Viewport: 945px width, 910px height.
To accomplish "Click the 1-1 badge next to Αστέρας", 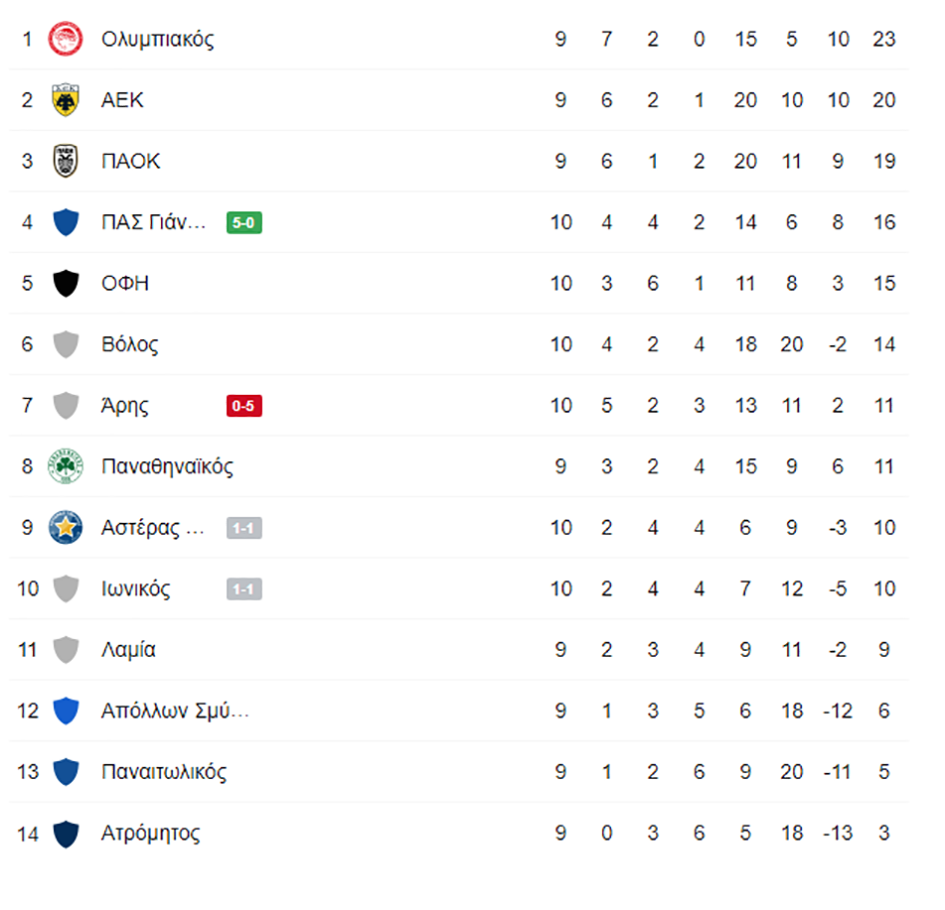I will pos(244,528).
